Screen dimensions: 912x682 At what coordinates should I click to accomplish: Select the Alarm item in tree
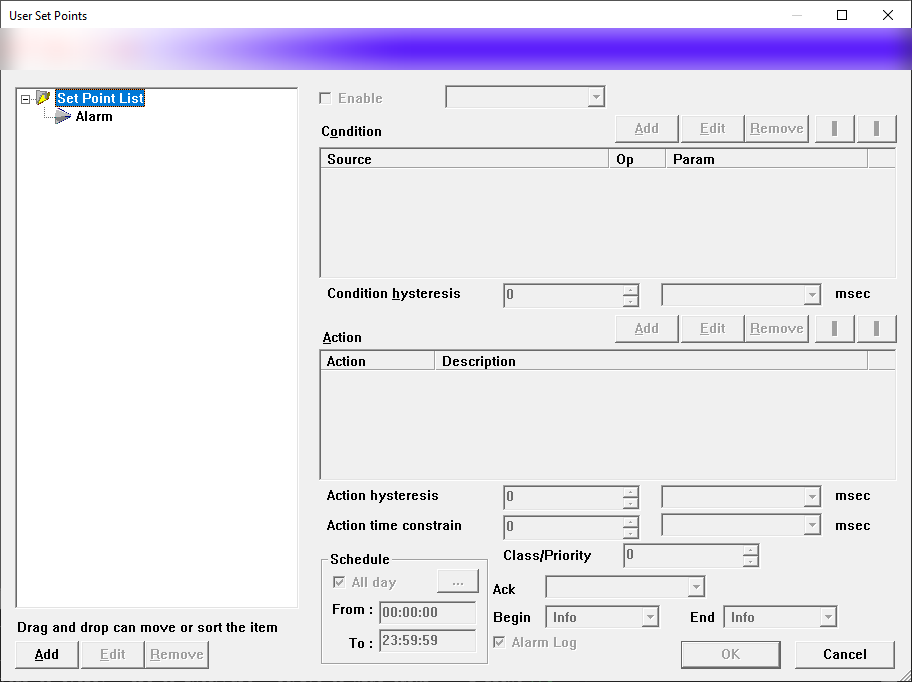pyautogui.click(x=94, y=117)
